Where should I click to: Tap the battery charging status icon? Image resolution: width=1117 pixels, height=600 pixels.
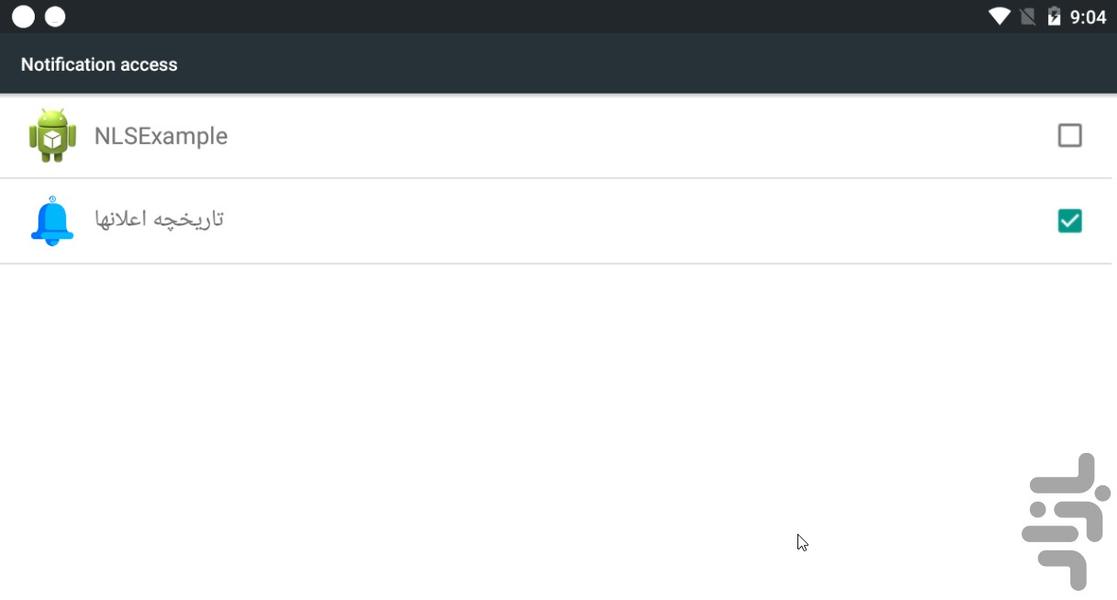[1054, 16]
